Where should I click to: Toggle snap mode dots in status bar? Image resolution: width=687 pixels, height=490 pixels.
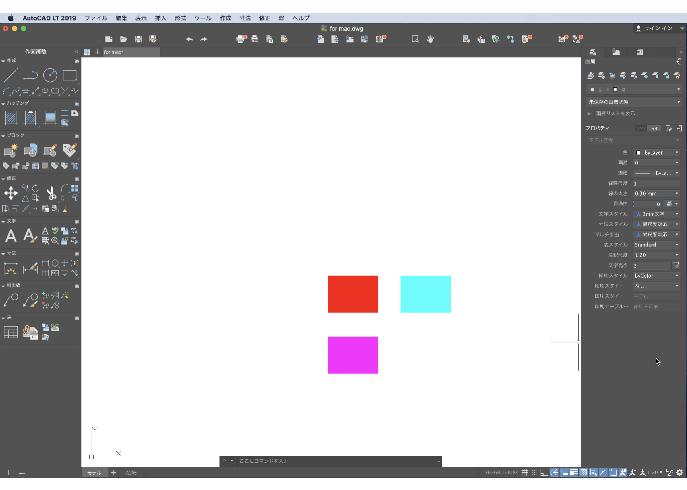click(534, 472)
